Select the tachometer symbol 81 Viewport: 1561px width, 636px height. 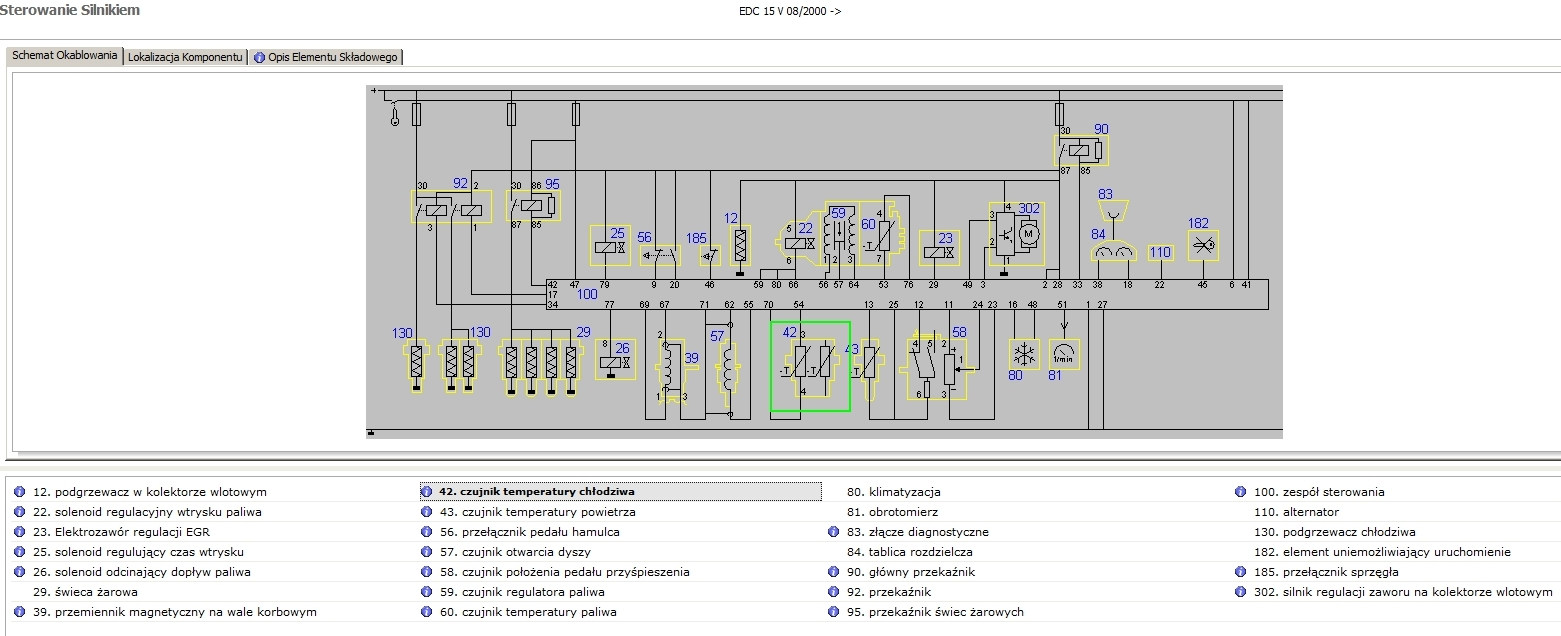1063,354
